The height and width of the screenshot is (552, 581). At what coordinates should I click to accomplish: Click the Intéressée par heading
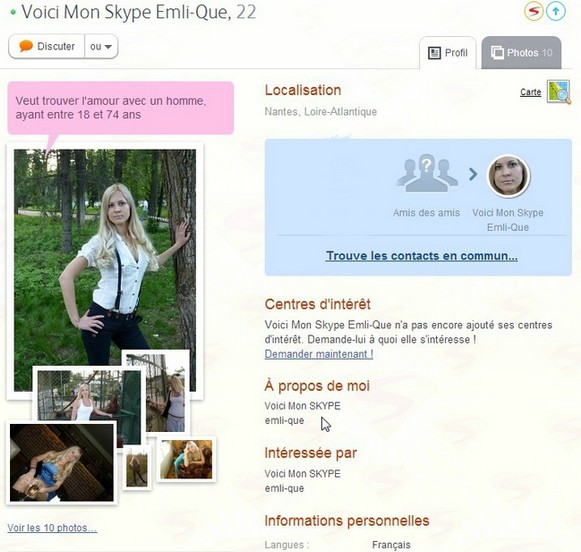point(311,453)
